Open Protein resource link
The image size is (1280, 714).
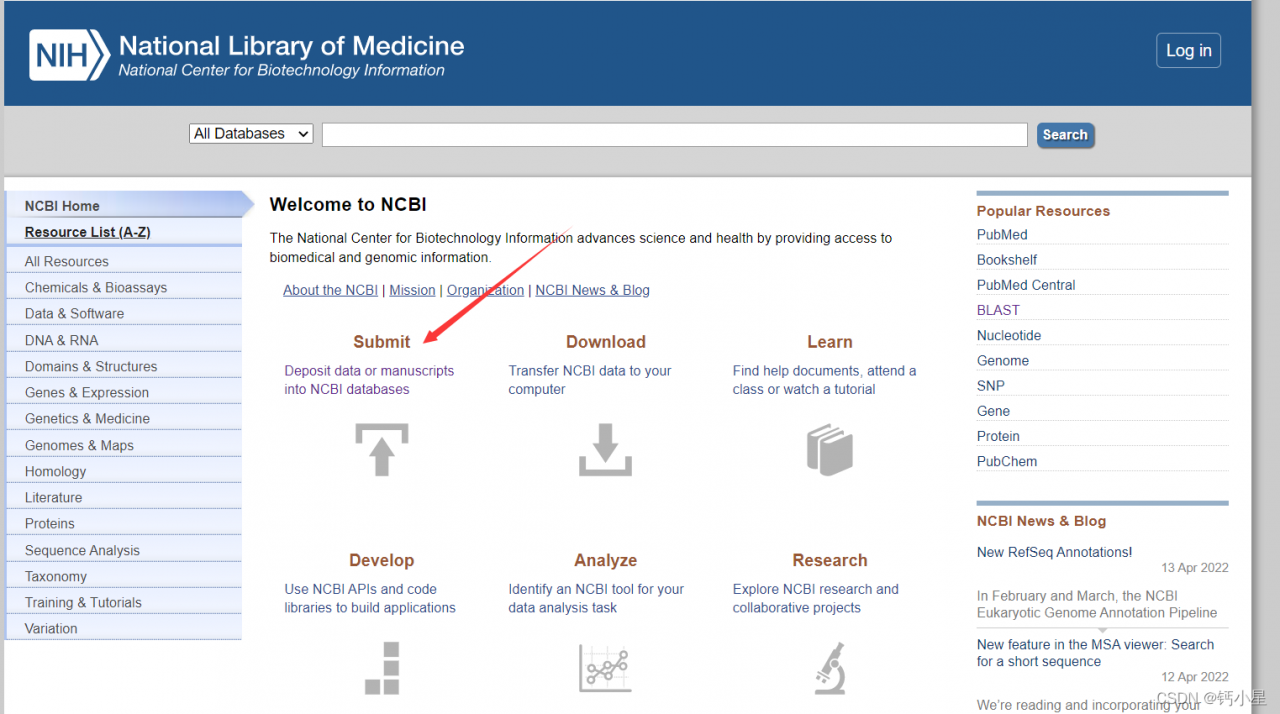pos(998,436)
